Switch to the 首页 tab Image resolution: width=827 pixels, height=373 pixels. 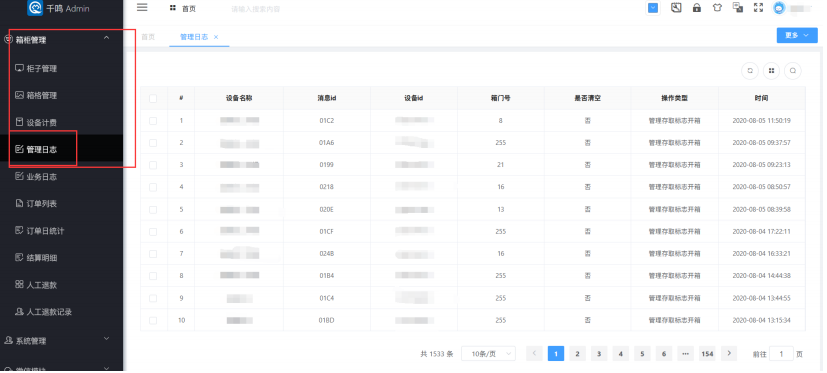(x=148, y=37)
